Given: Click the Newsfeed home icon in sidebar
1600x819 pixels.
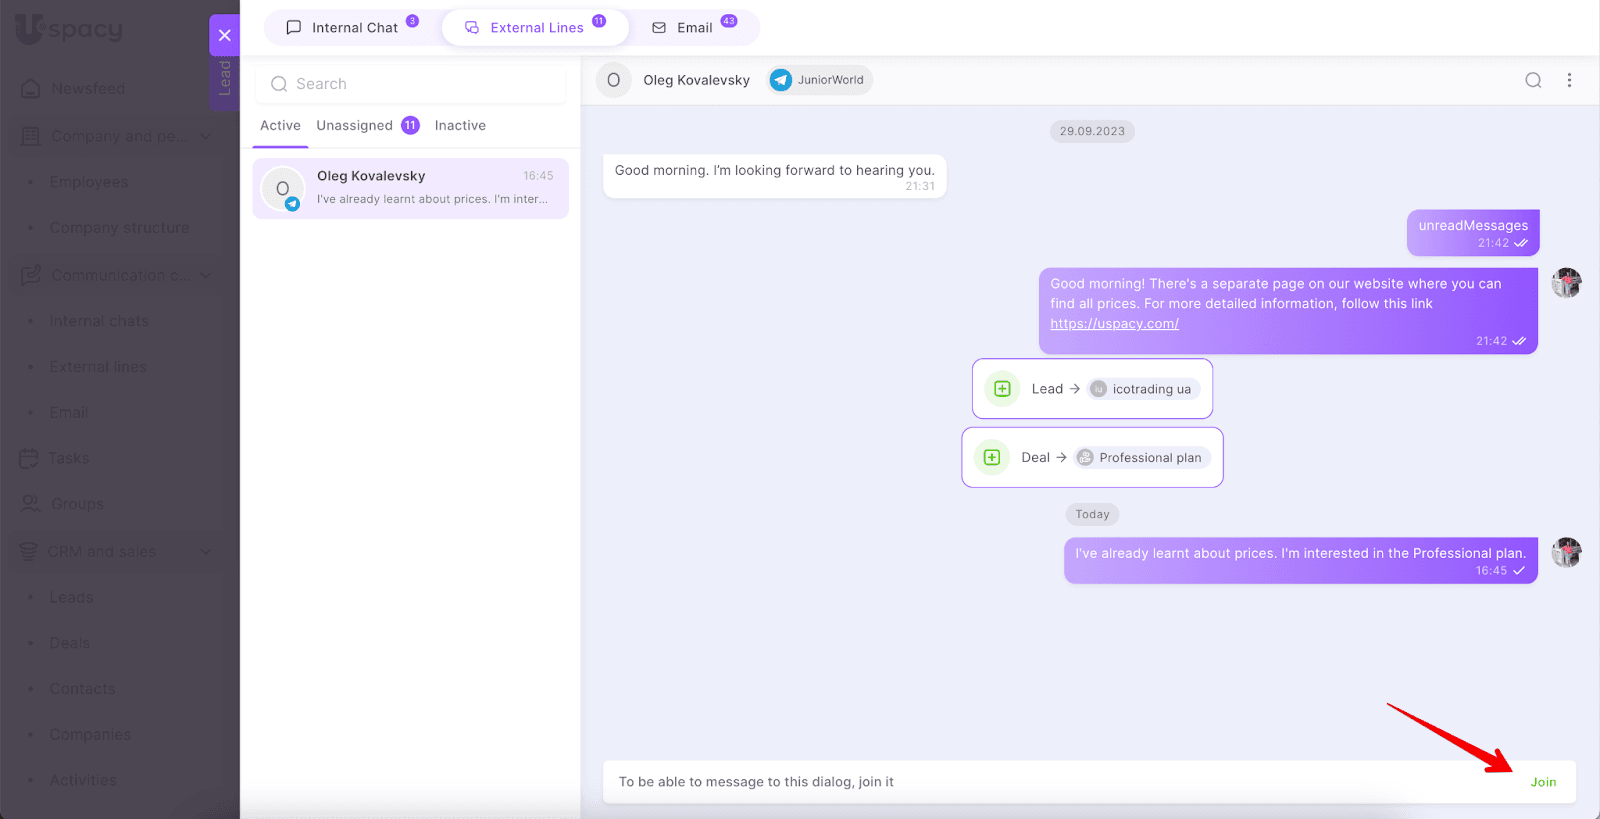Looking at the screenshot, I should (x=31, y=89).
